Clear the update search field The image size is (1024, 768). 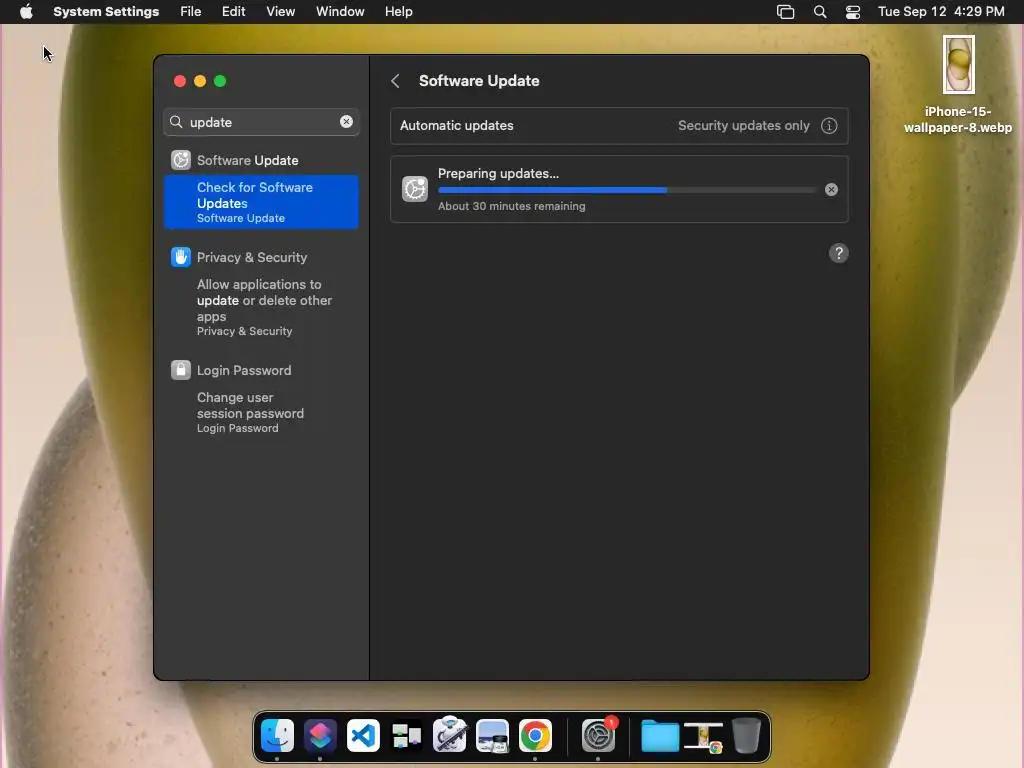(346, 121)
